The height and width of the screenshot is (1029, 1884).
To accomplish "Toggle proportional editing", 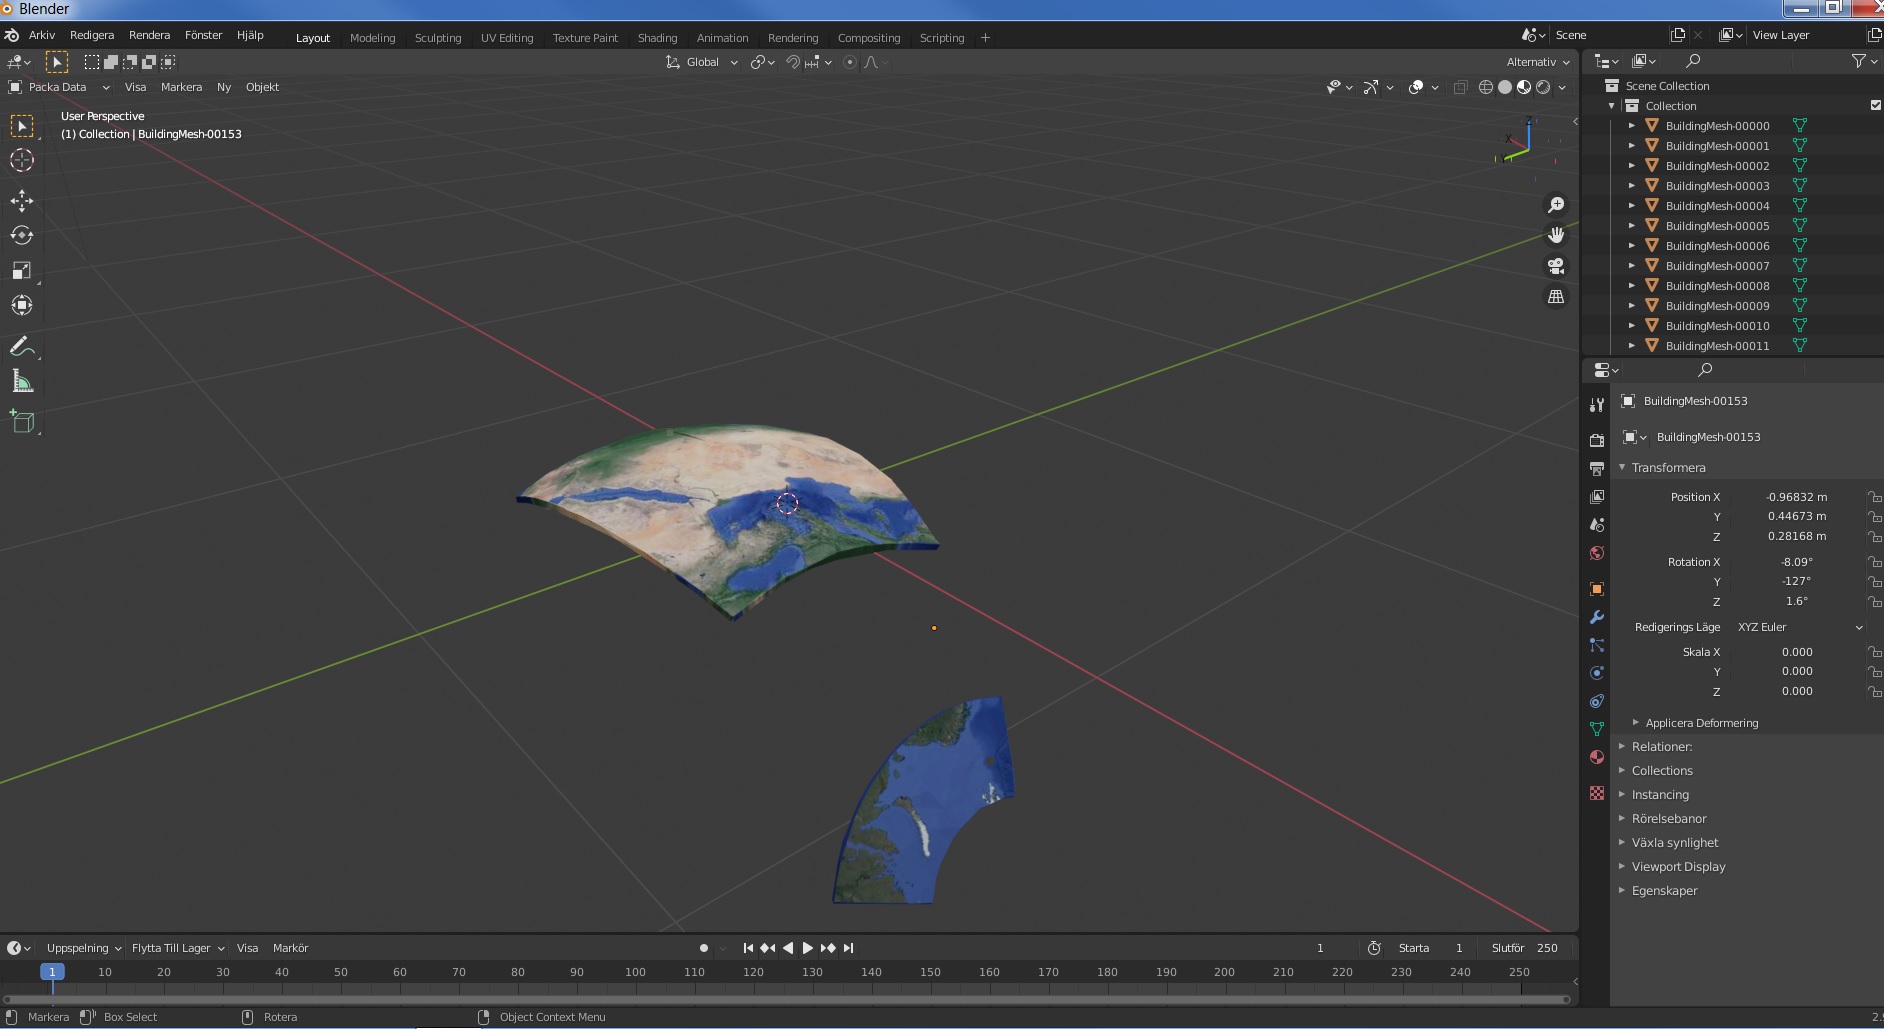I will tap(850, 62).
